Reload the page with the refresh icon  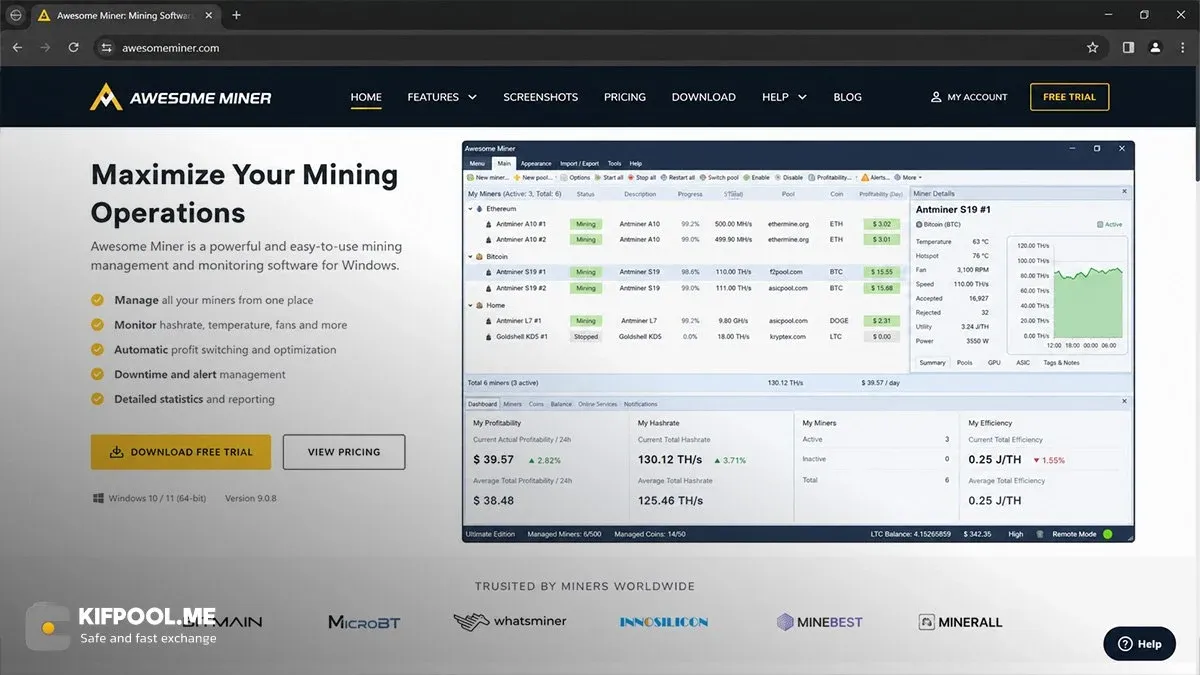[73, 47]
